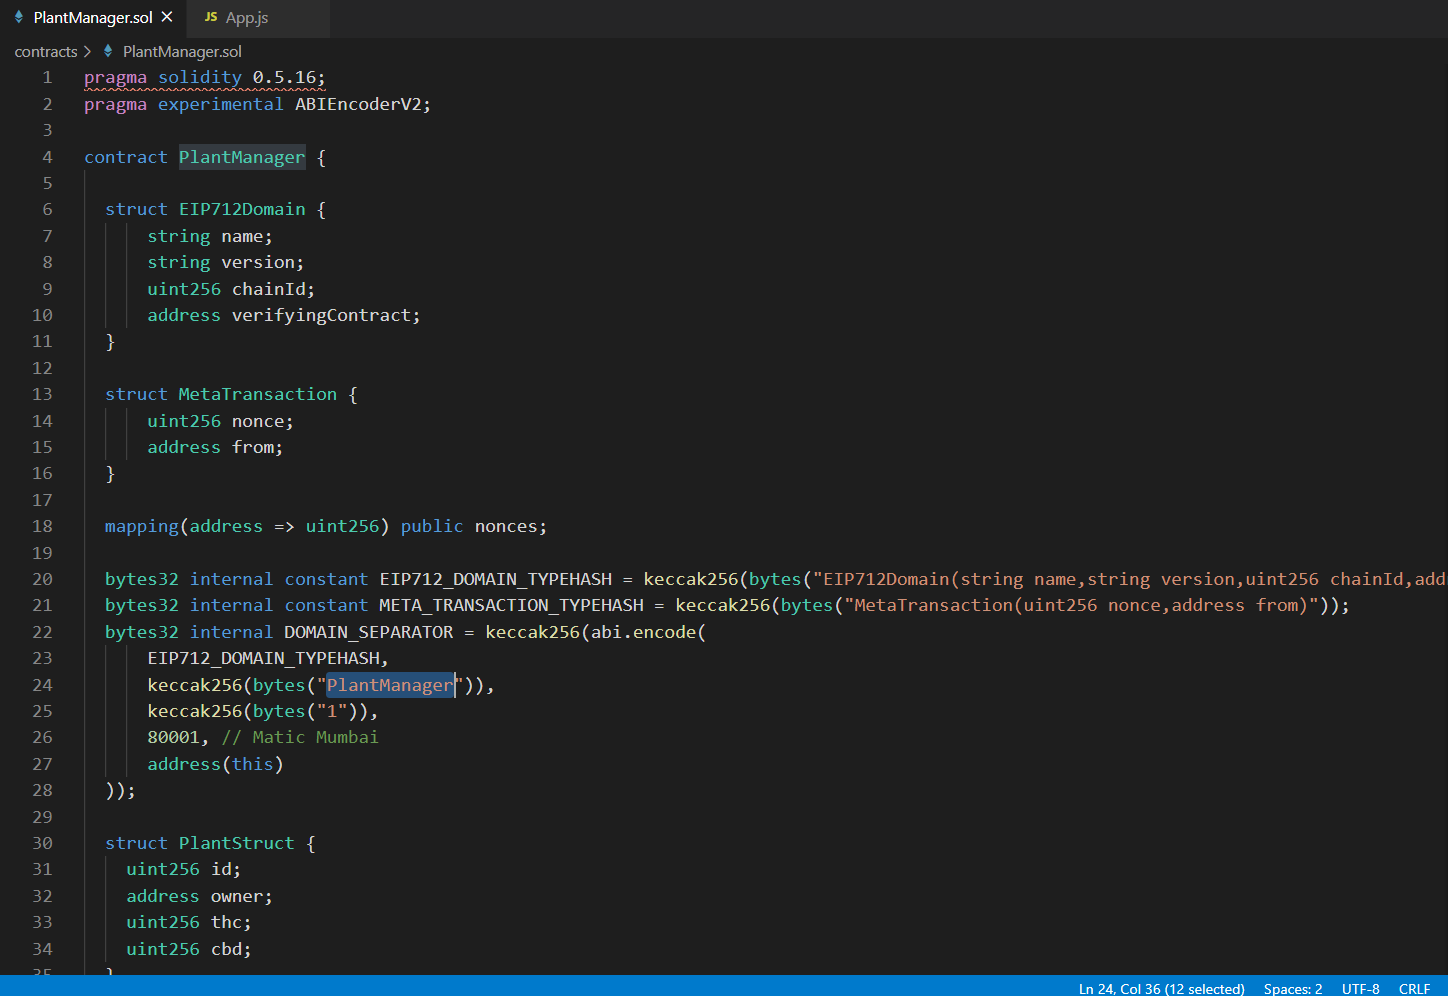This screenshot has width=1448, height=996.
Task: Change the file encoding UTF-8
Action: coord(1360,988)
